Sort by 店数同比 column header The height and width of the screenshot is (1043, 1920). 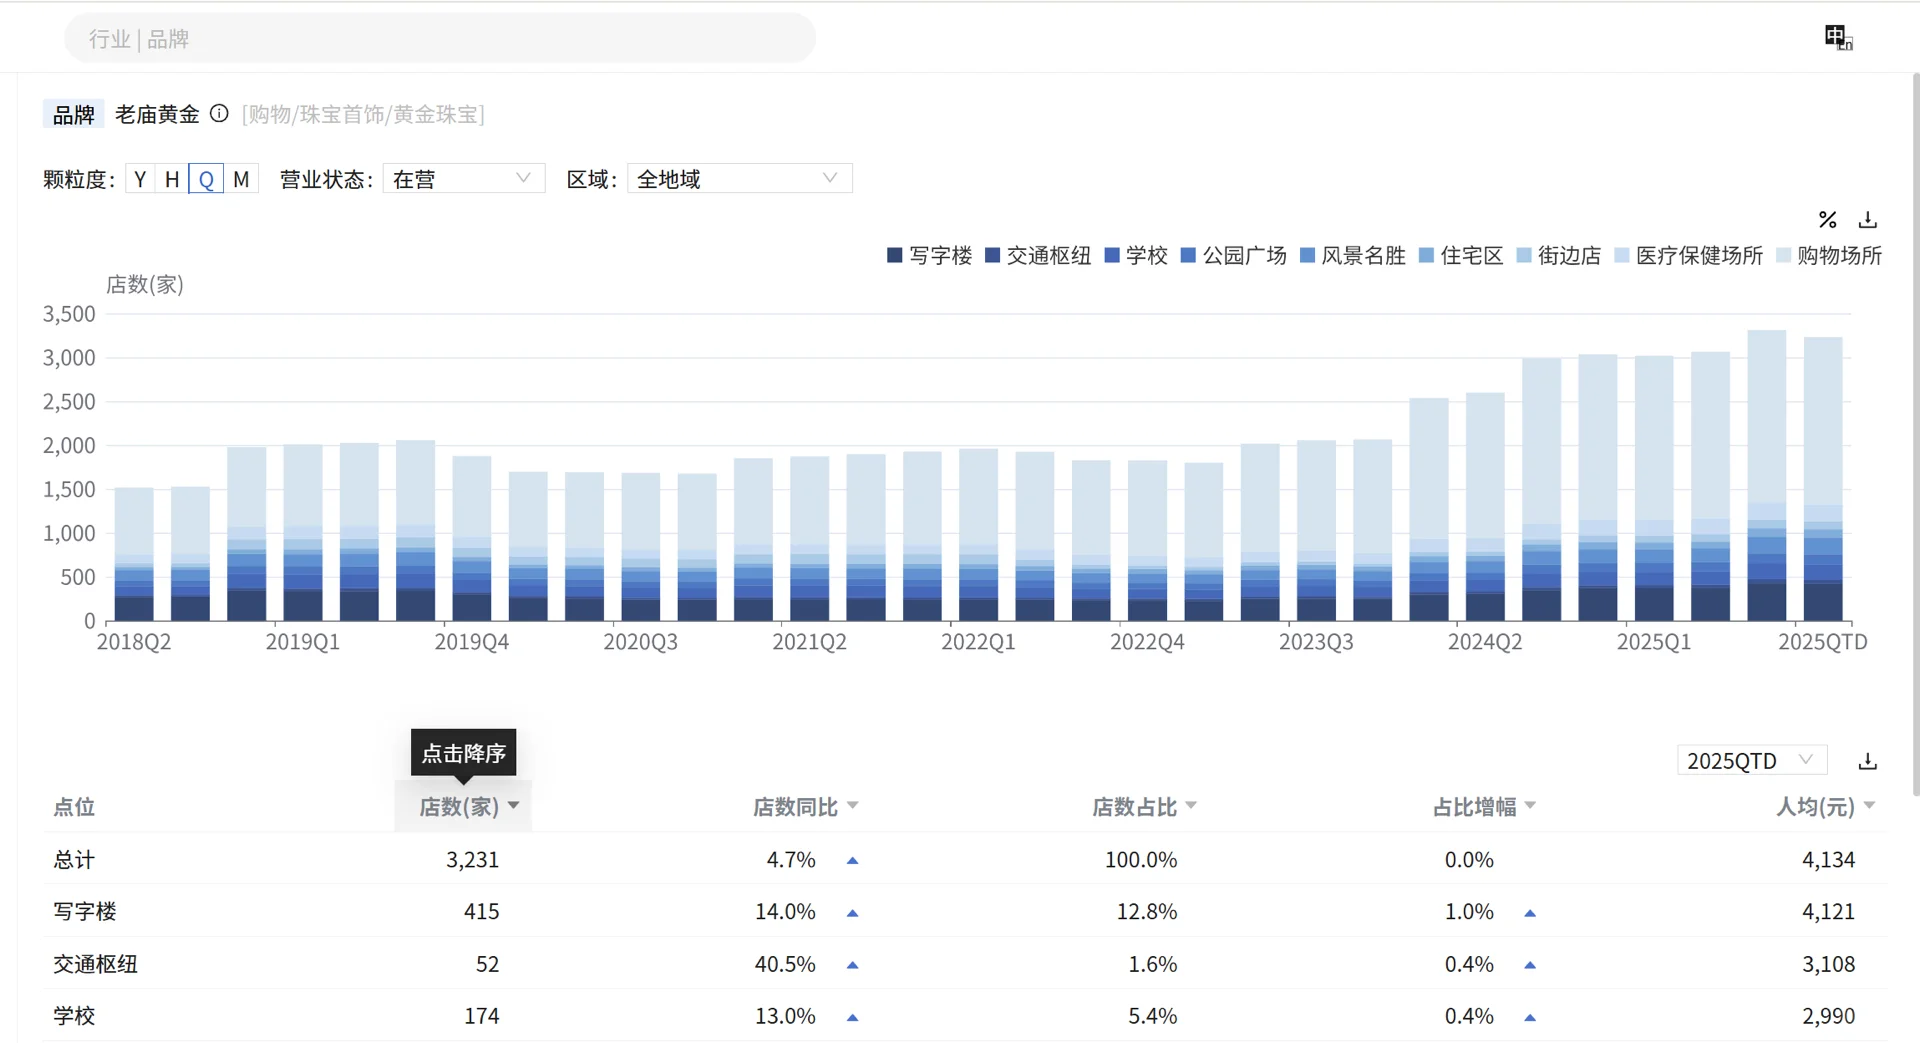pos(805,807)
